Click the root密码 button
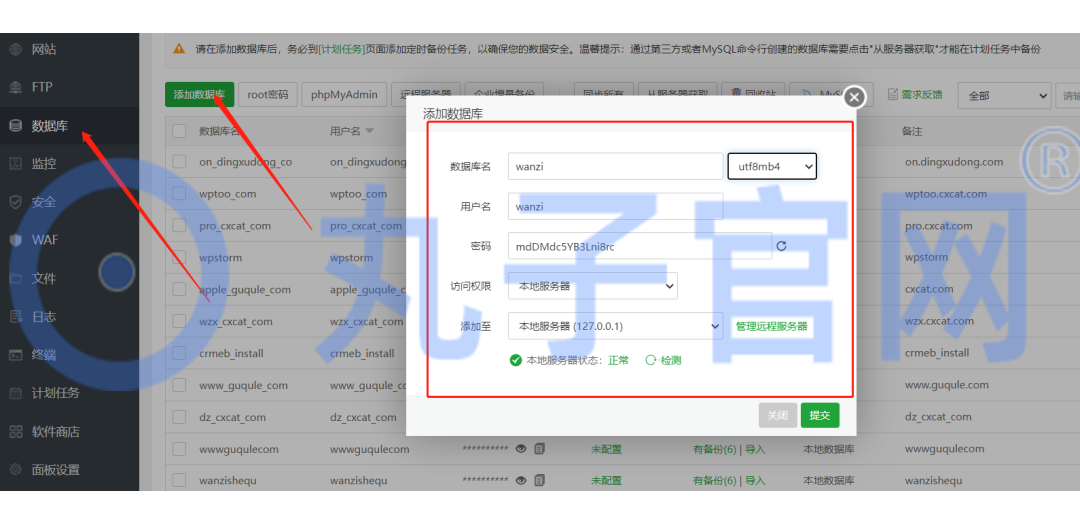The image size is (1080, 524). 268,94
